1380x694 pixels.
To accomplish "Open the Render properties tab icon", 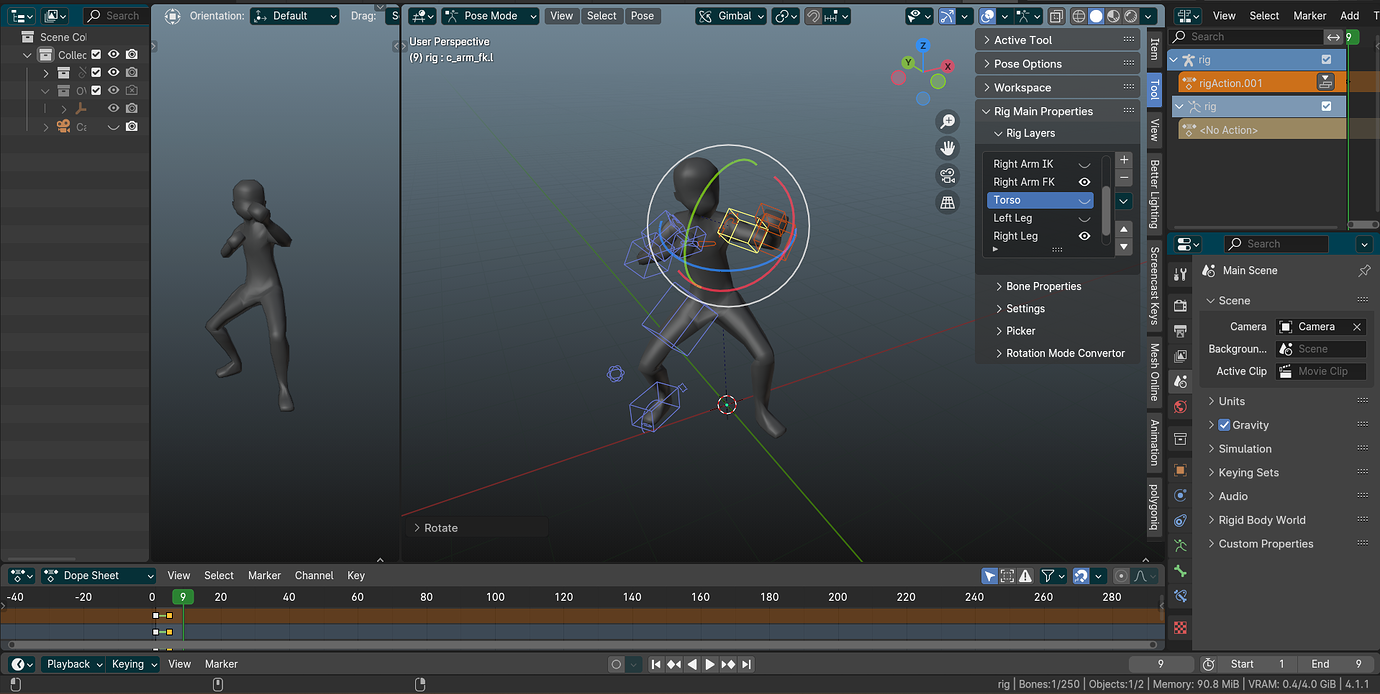I will [x=1180, y=306].
